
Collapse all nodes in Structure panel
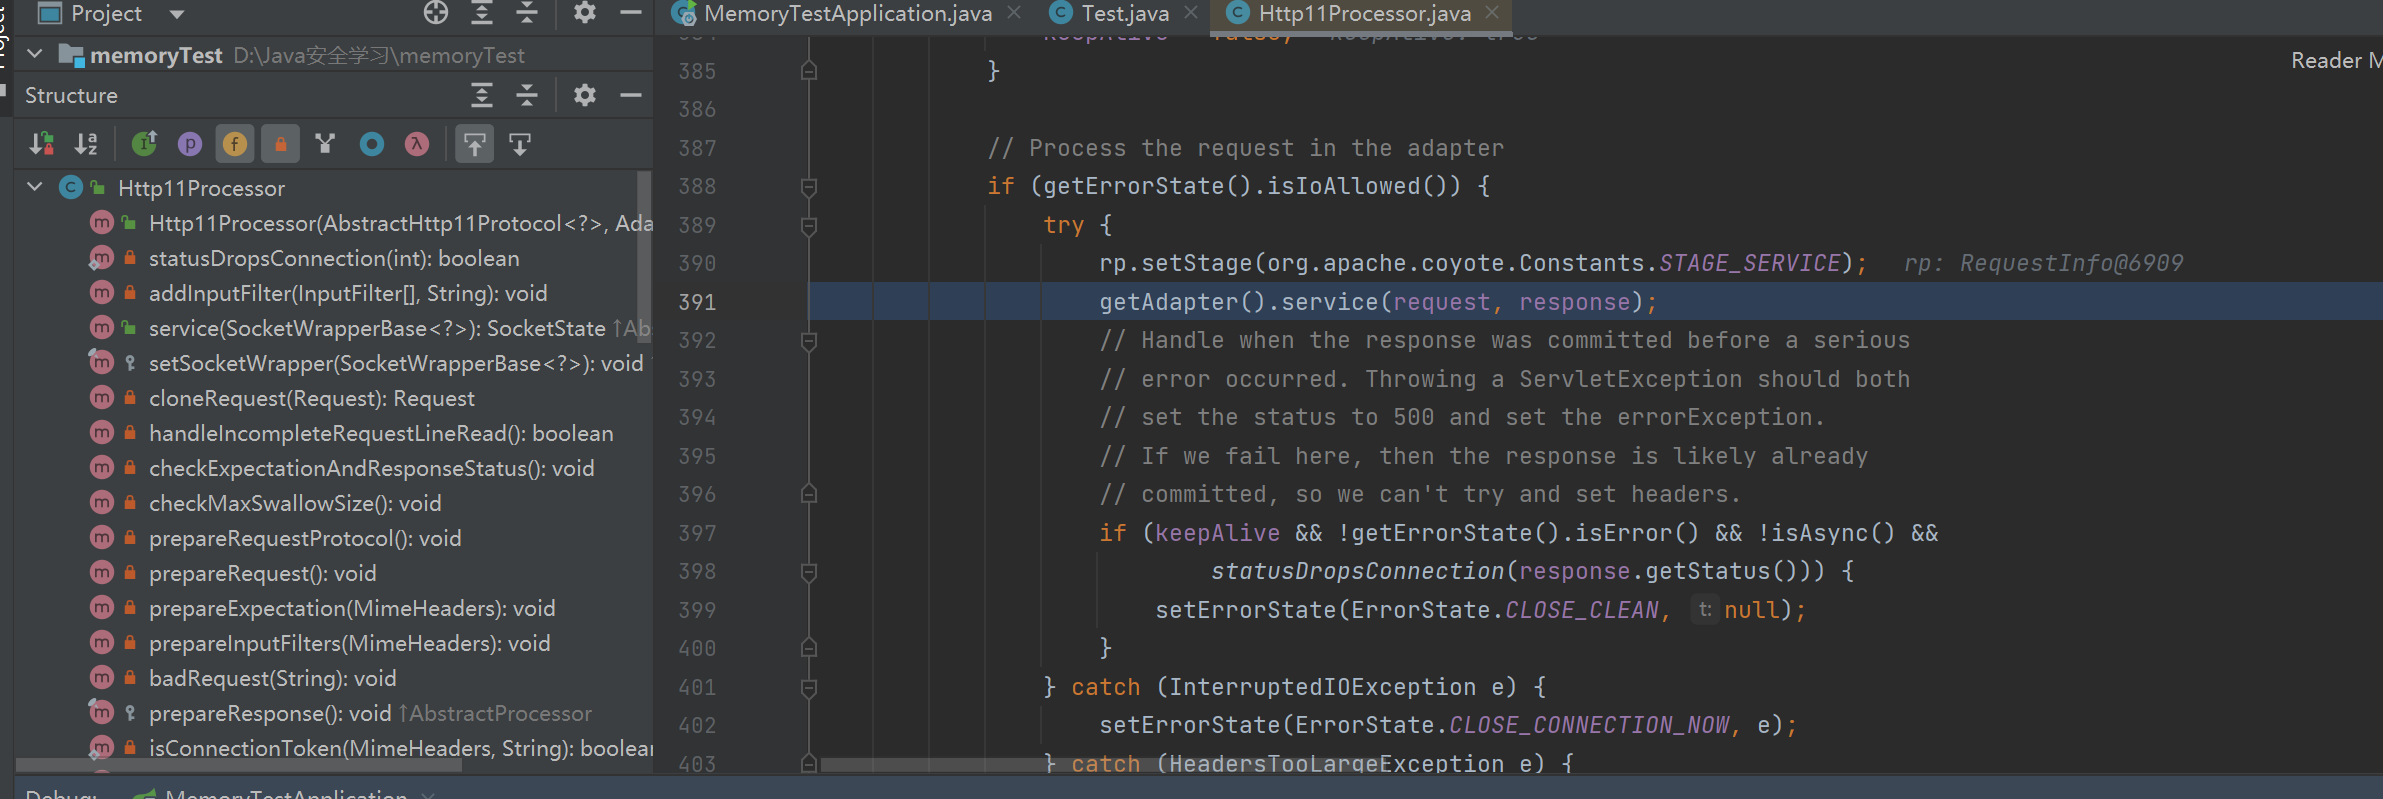(527, 95)
